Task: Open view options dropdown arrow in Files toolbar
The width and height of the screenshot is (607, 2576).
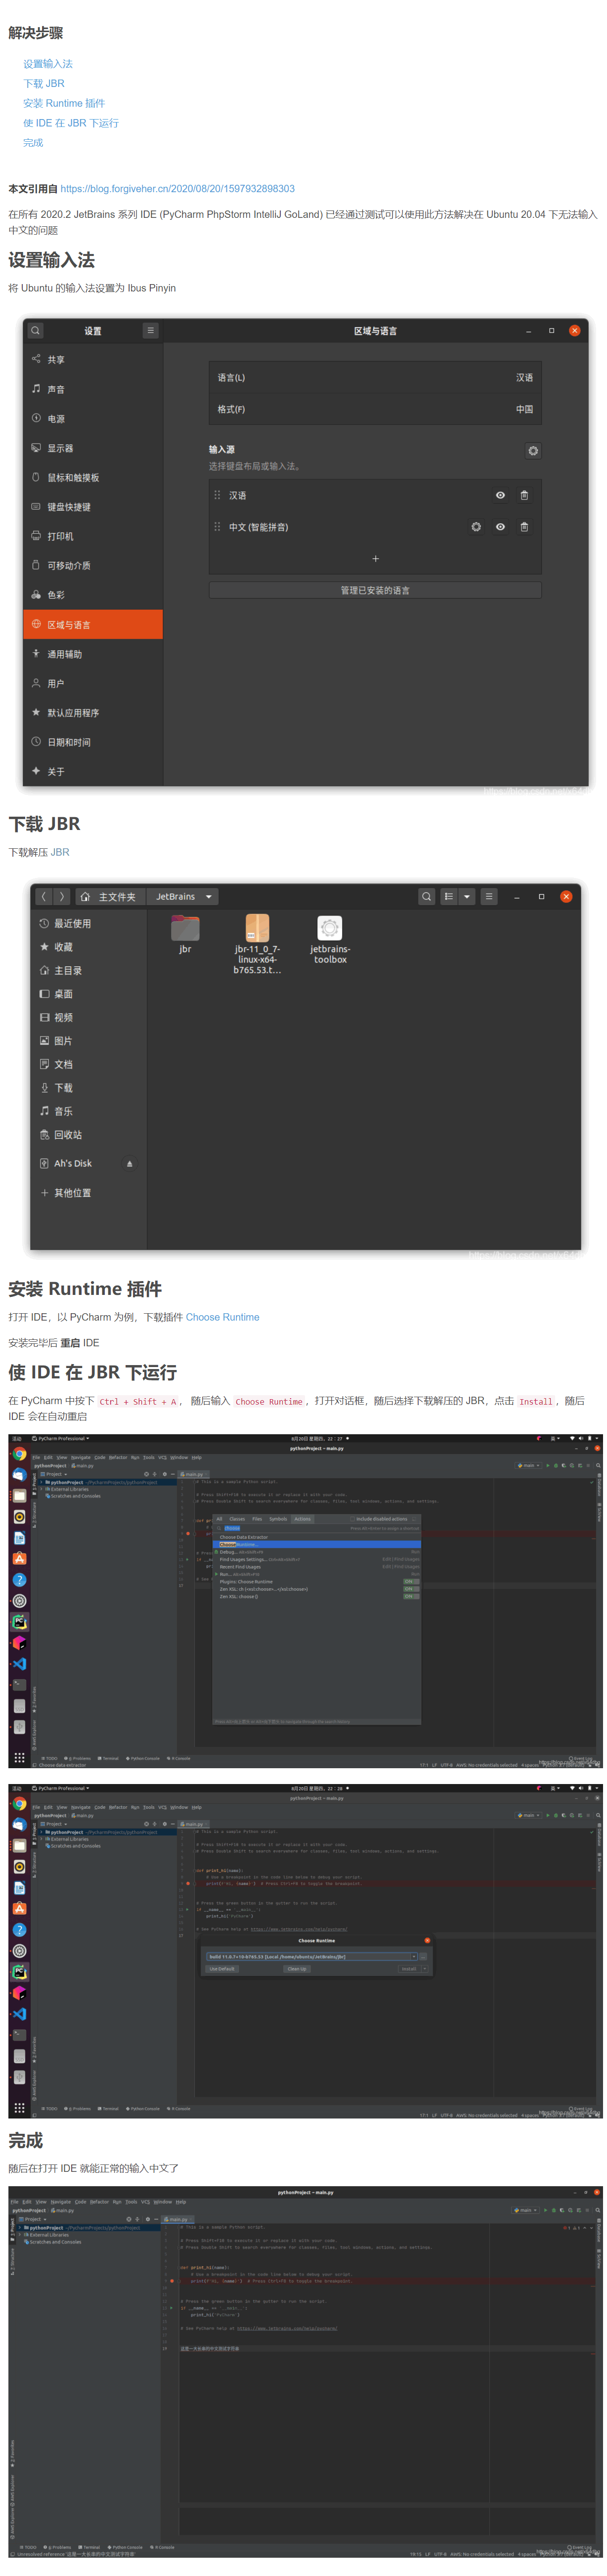Action: pos(467,897)
